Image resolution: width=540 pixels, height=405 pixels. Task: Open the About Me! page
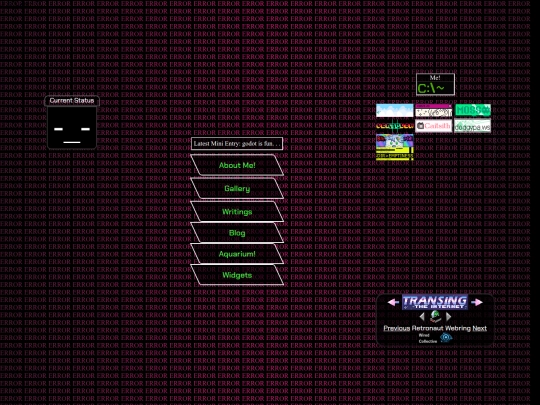click(x=237, y=165)
